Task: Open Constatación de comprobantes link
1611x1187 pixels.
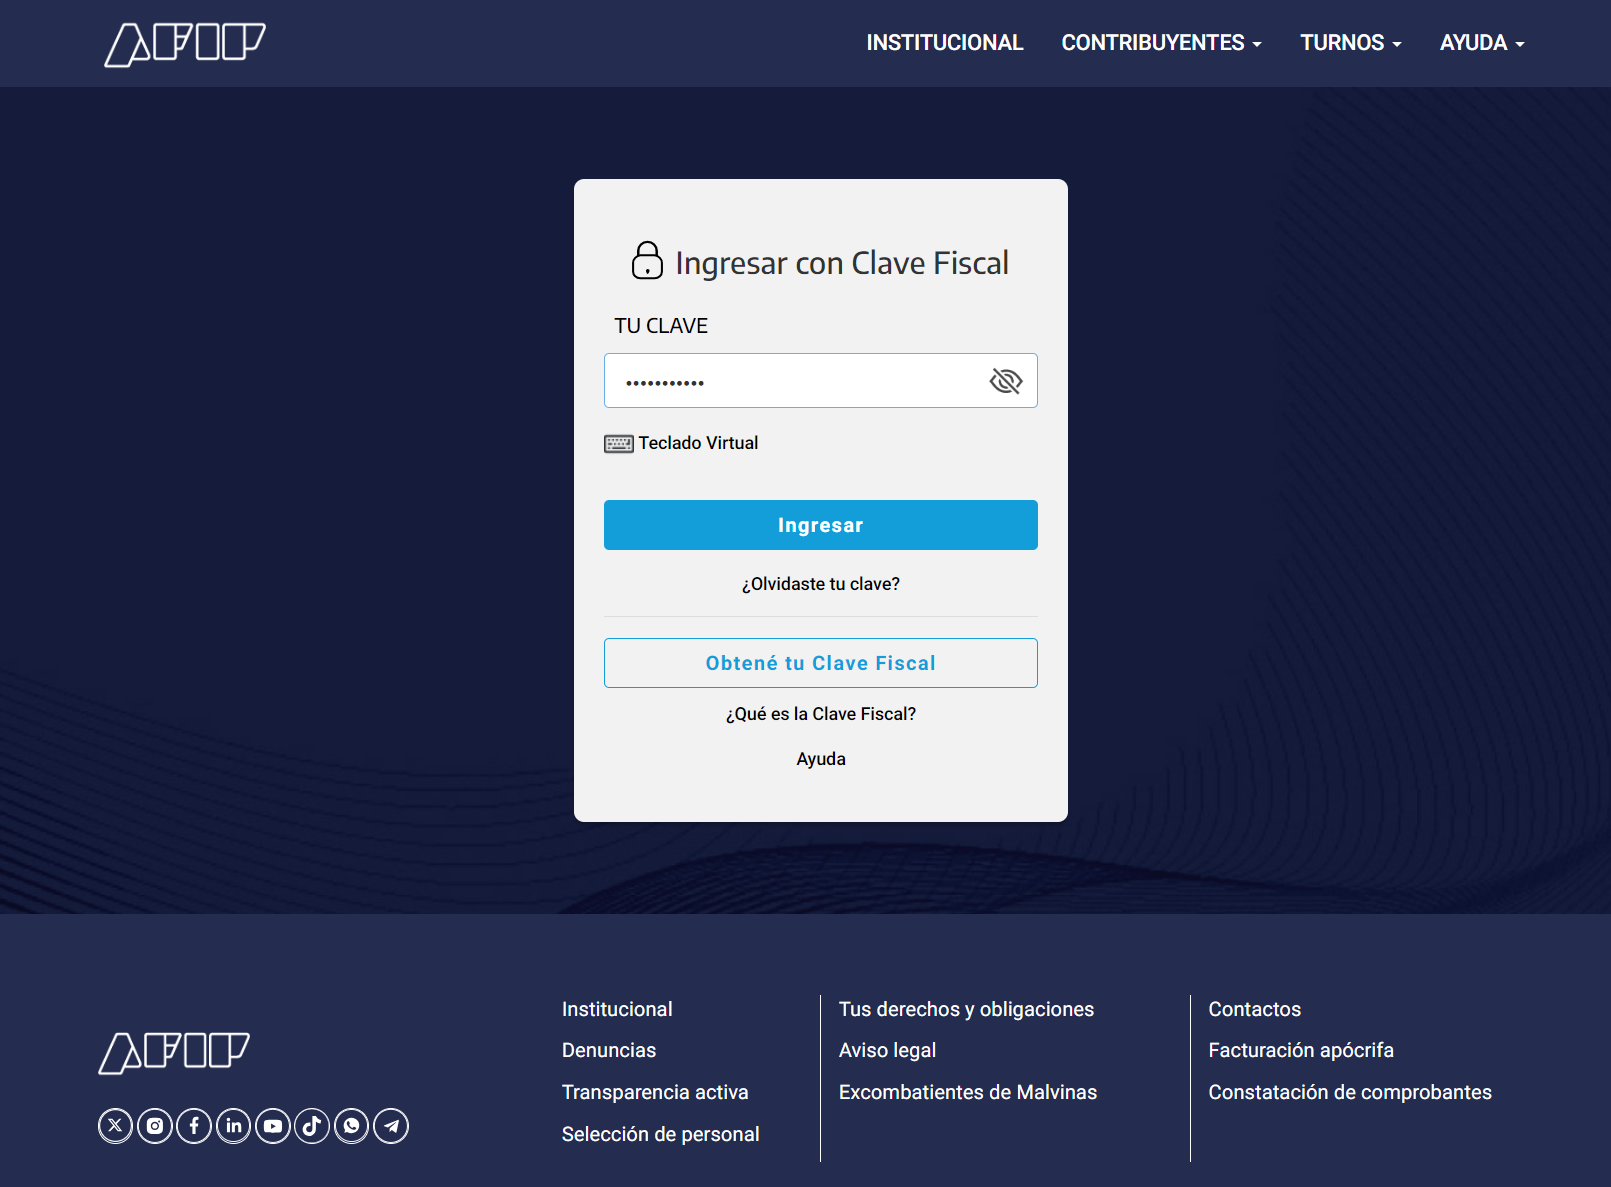Action: 1350,1092
